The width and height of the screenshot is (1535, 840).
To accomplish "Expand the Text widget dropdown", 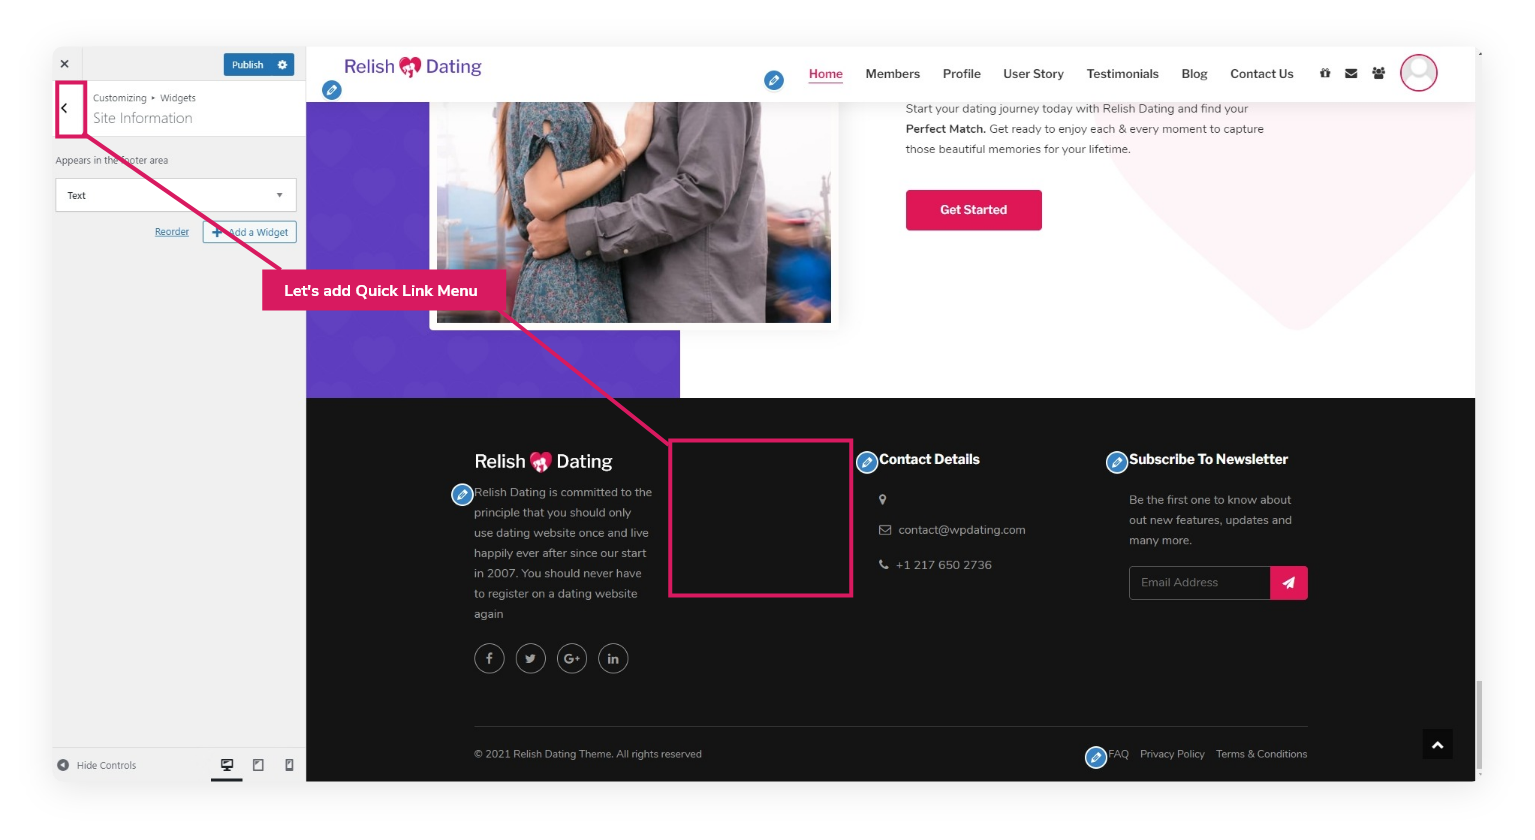I will pos(176,195).
